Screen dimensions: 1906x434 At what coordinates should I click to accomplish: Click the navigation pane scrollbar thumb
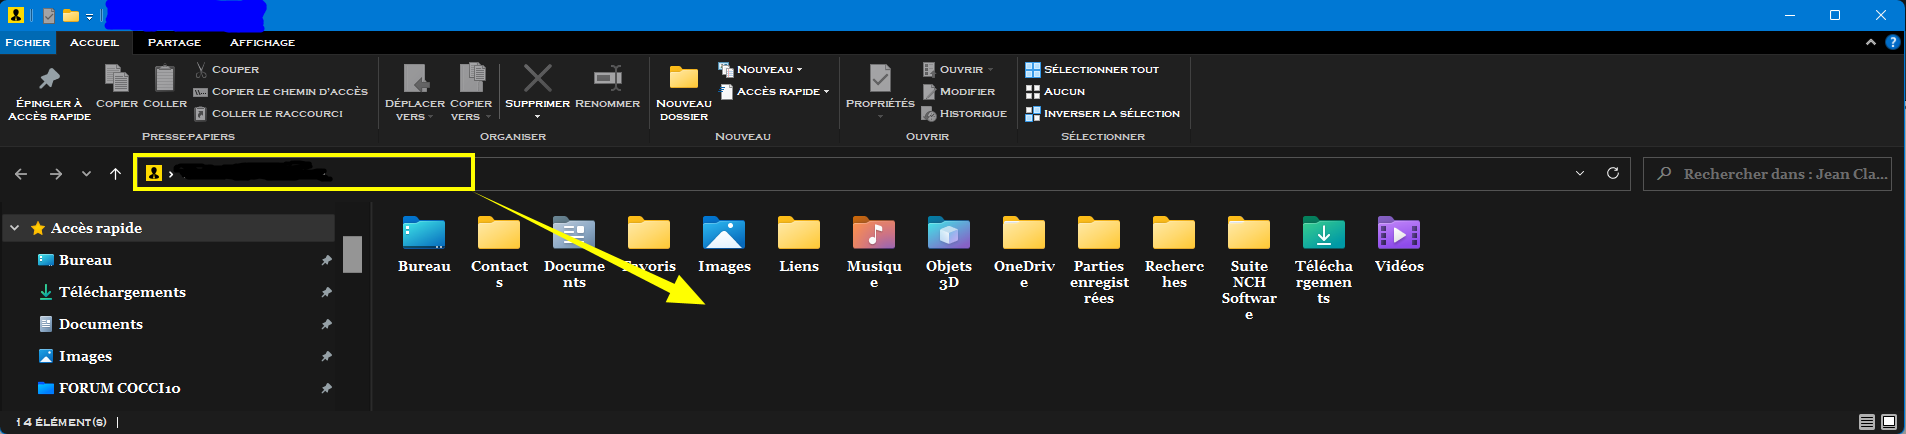point(352,254)
